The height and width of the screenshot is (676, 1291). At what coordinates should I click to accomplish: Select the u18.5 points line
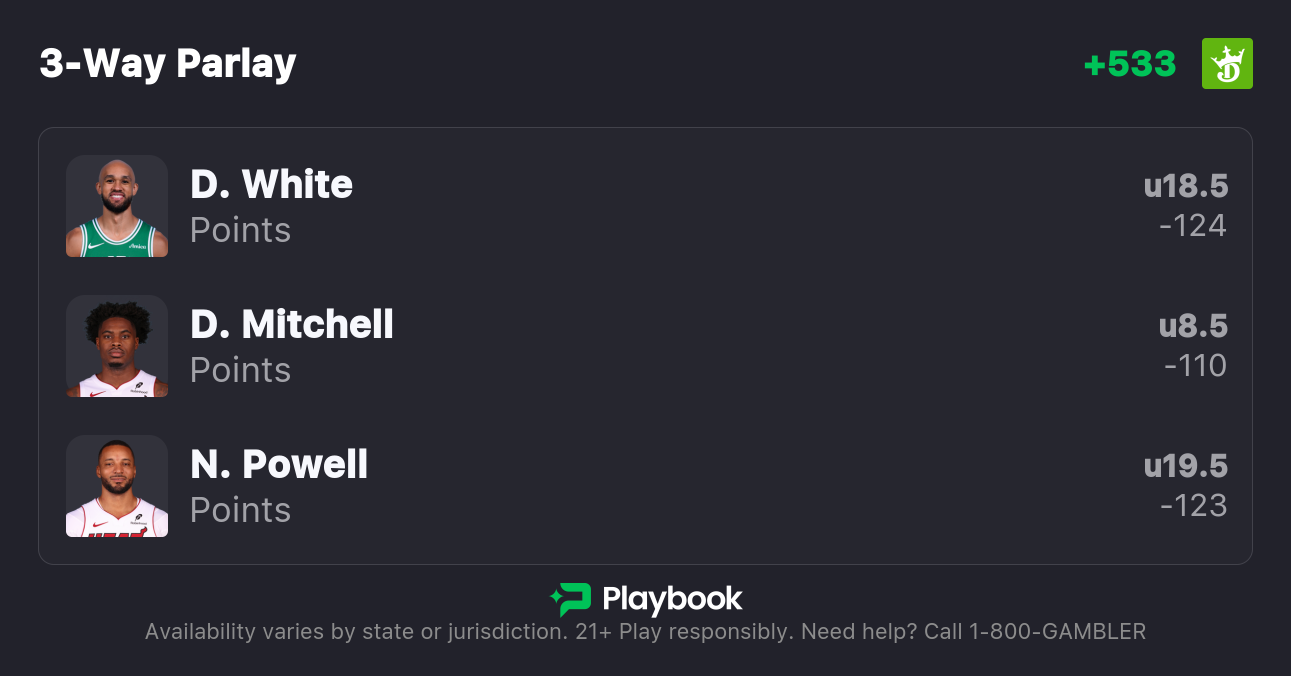(x=1186, y=187)
